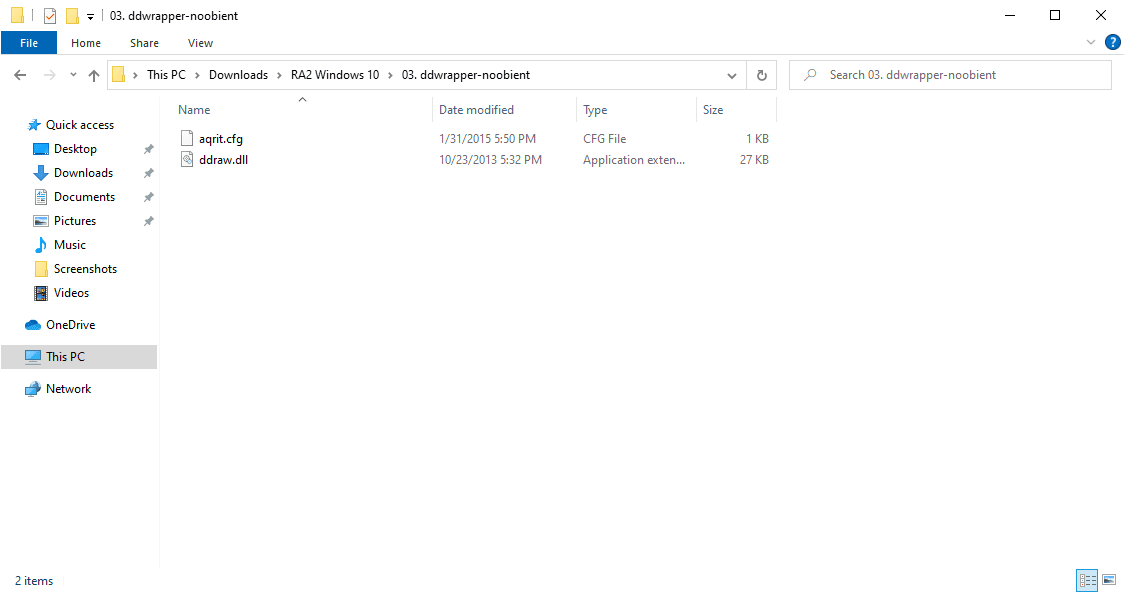The height and width of the screenshot is (593, 1125).
Task: Sort files by Type column
Action: click(595, 110)
